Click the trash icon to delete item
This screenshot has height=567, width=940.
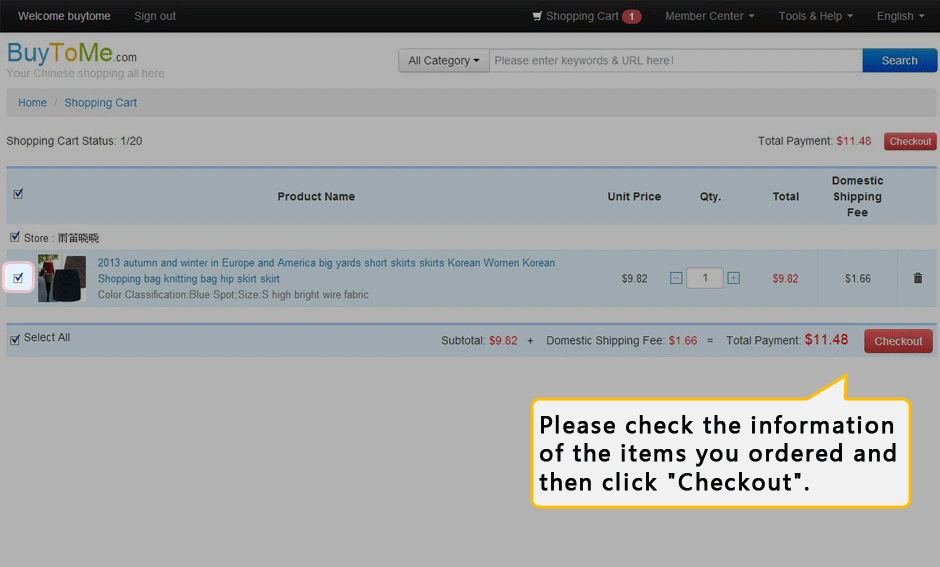918,278
